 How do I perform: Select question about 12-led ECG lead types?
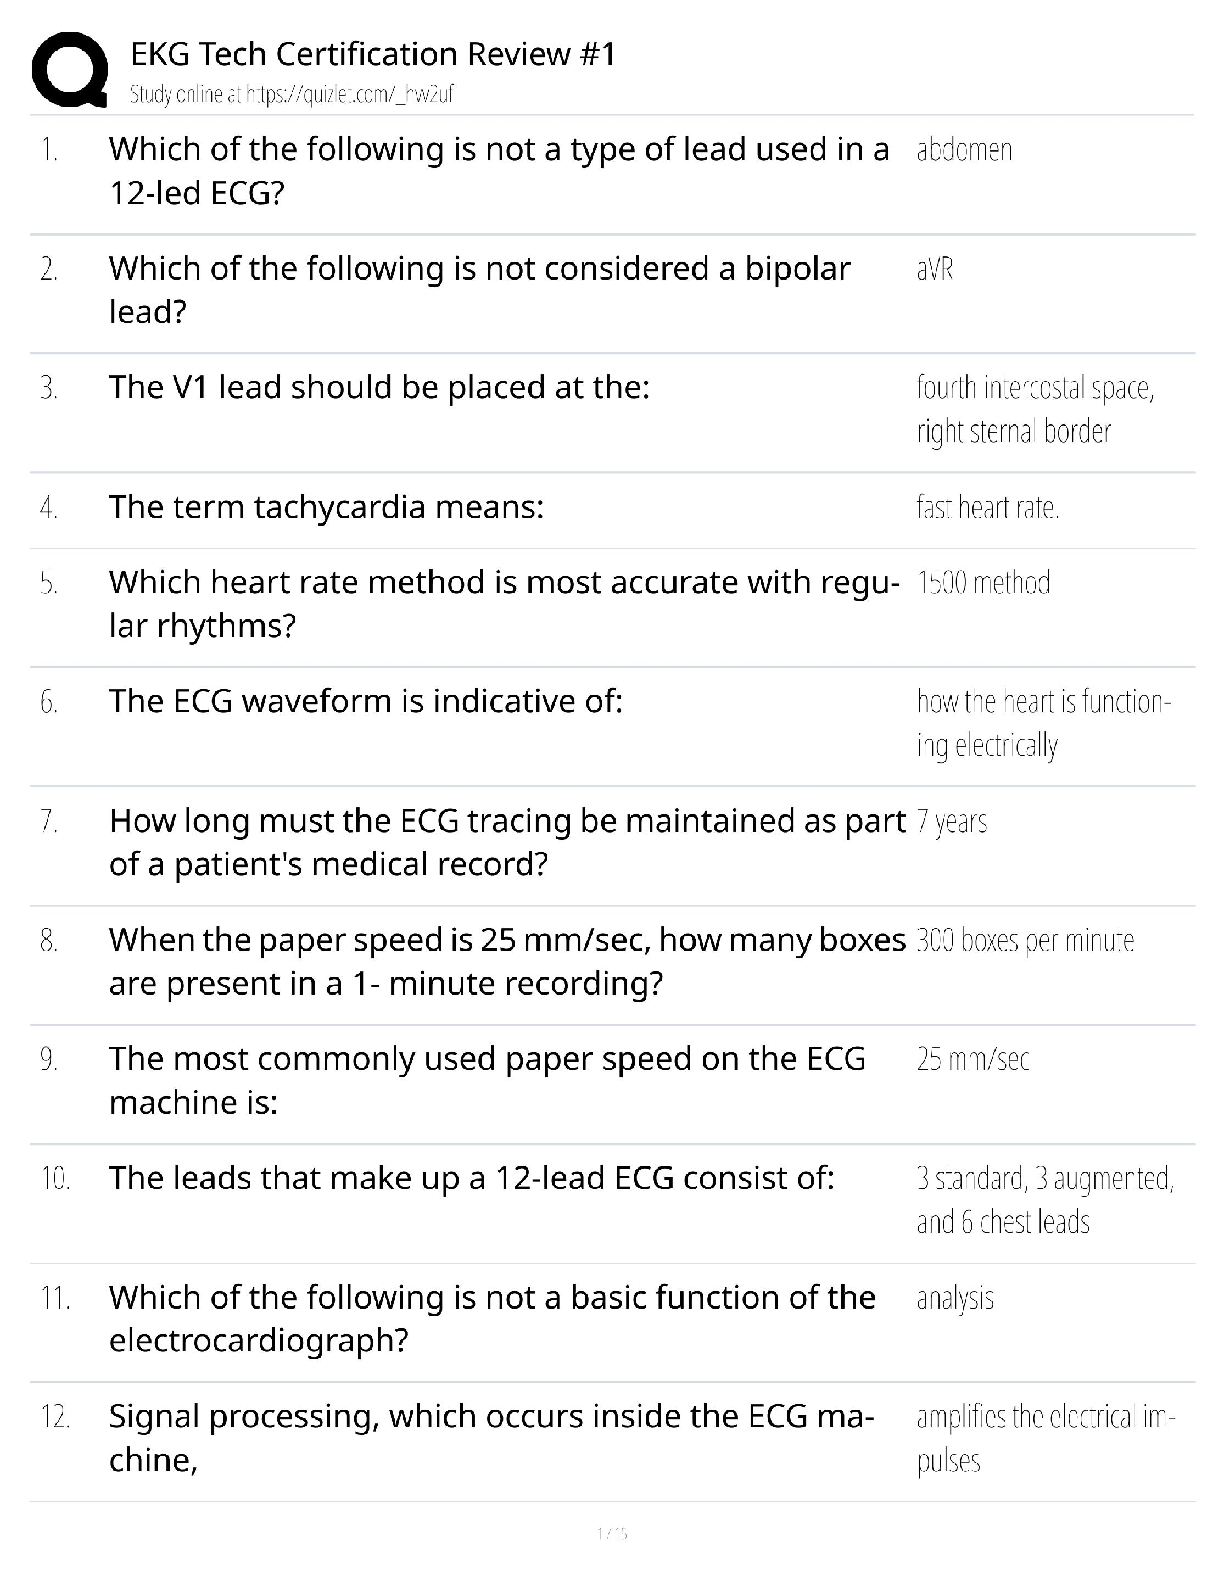point(498,171)
